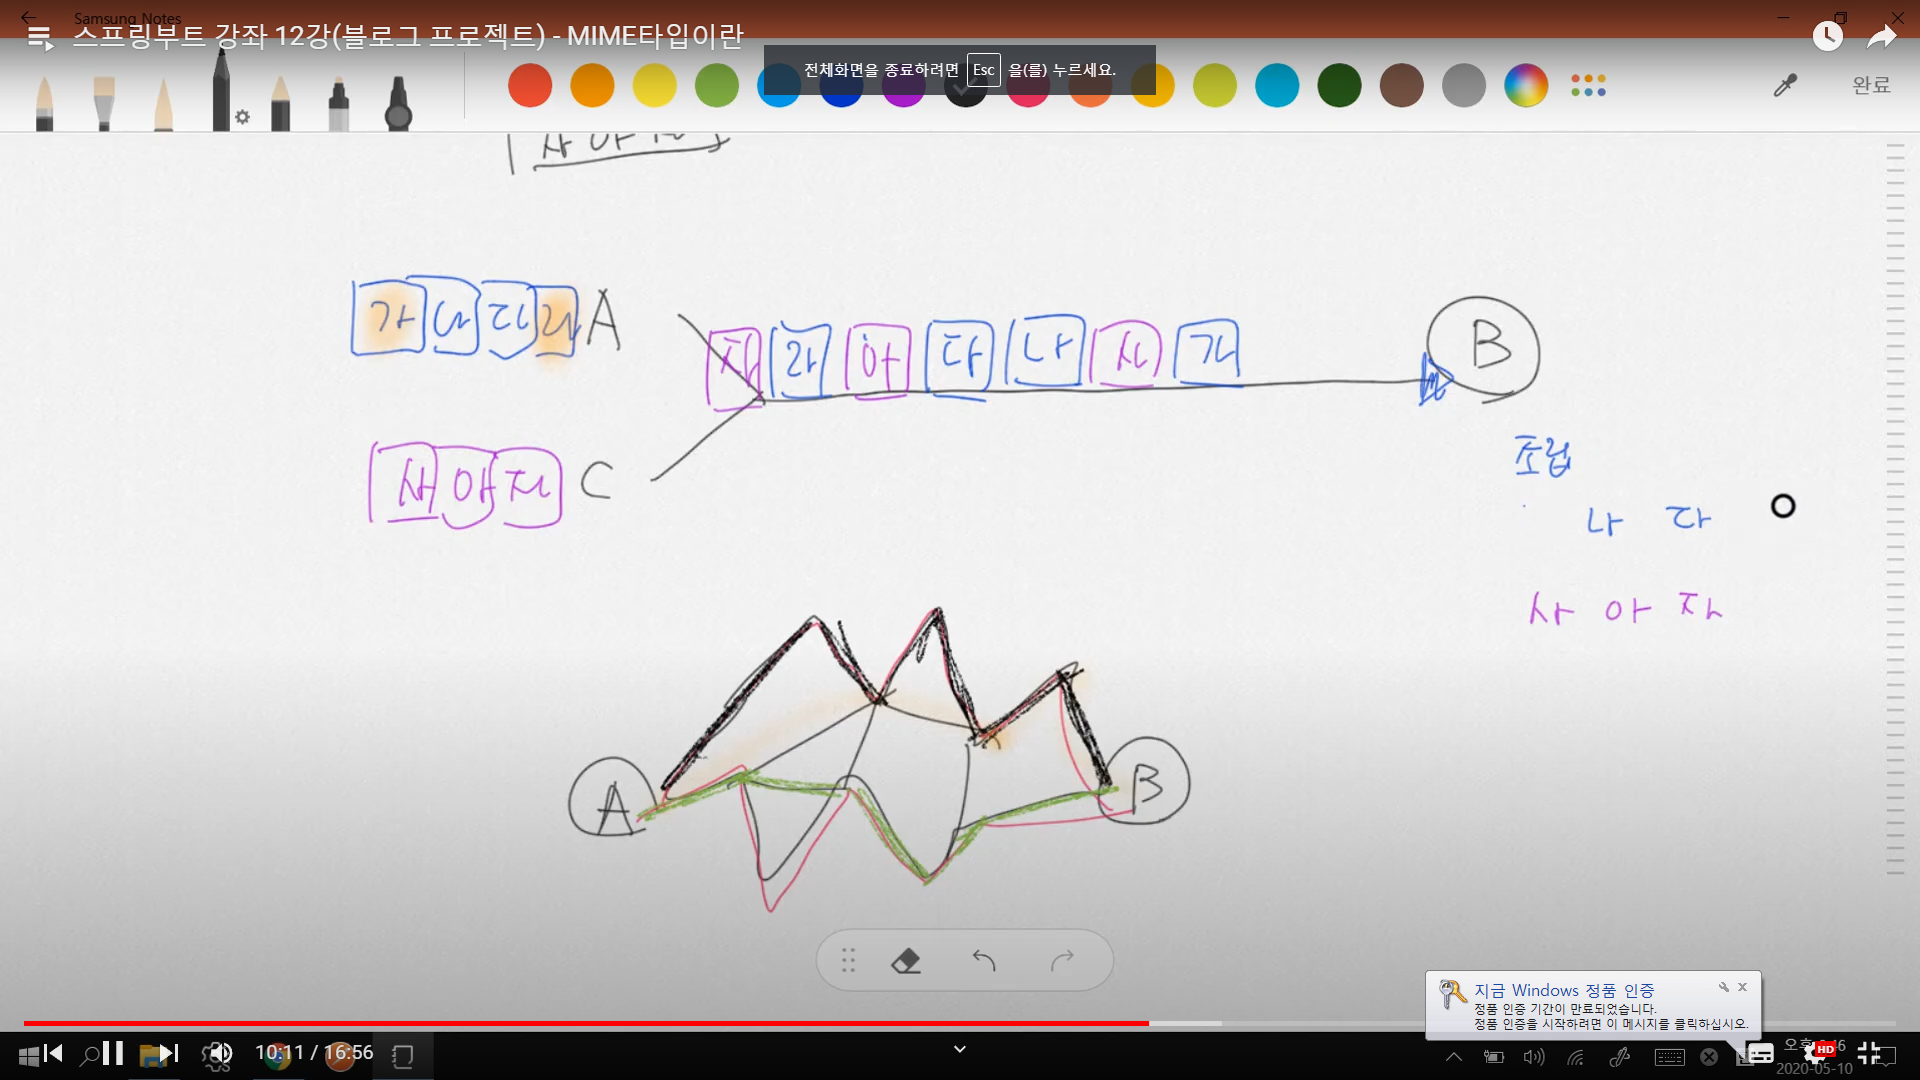The image size is (1920, 1080).
Task: Click the 완료 done button
Action: [x=1871, y=86]
